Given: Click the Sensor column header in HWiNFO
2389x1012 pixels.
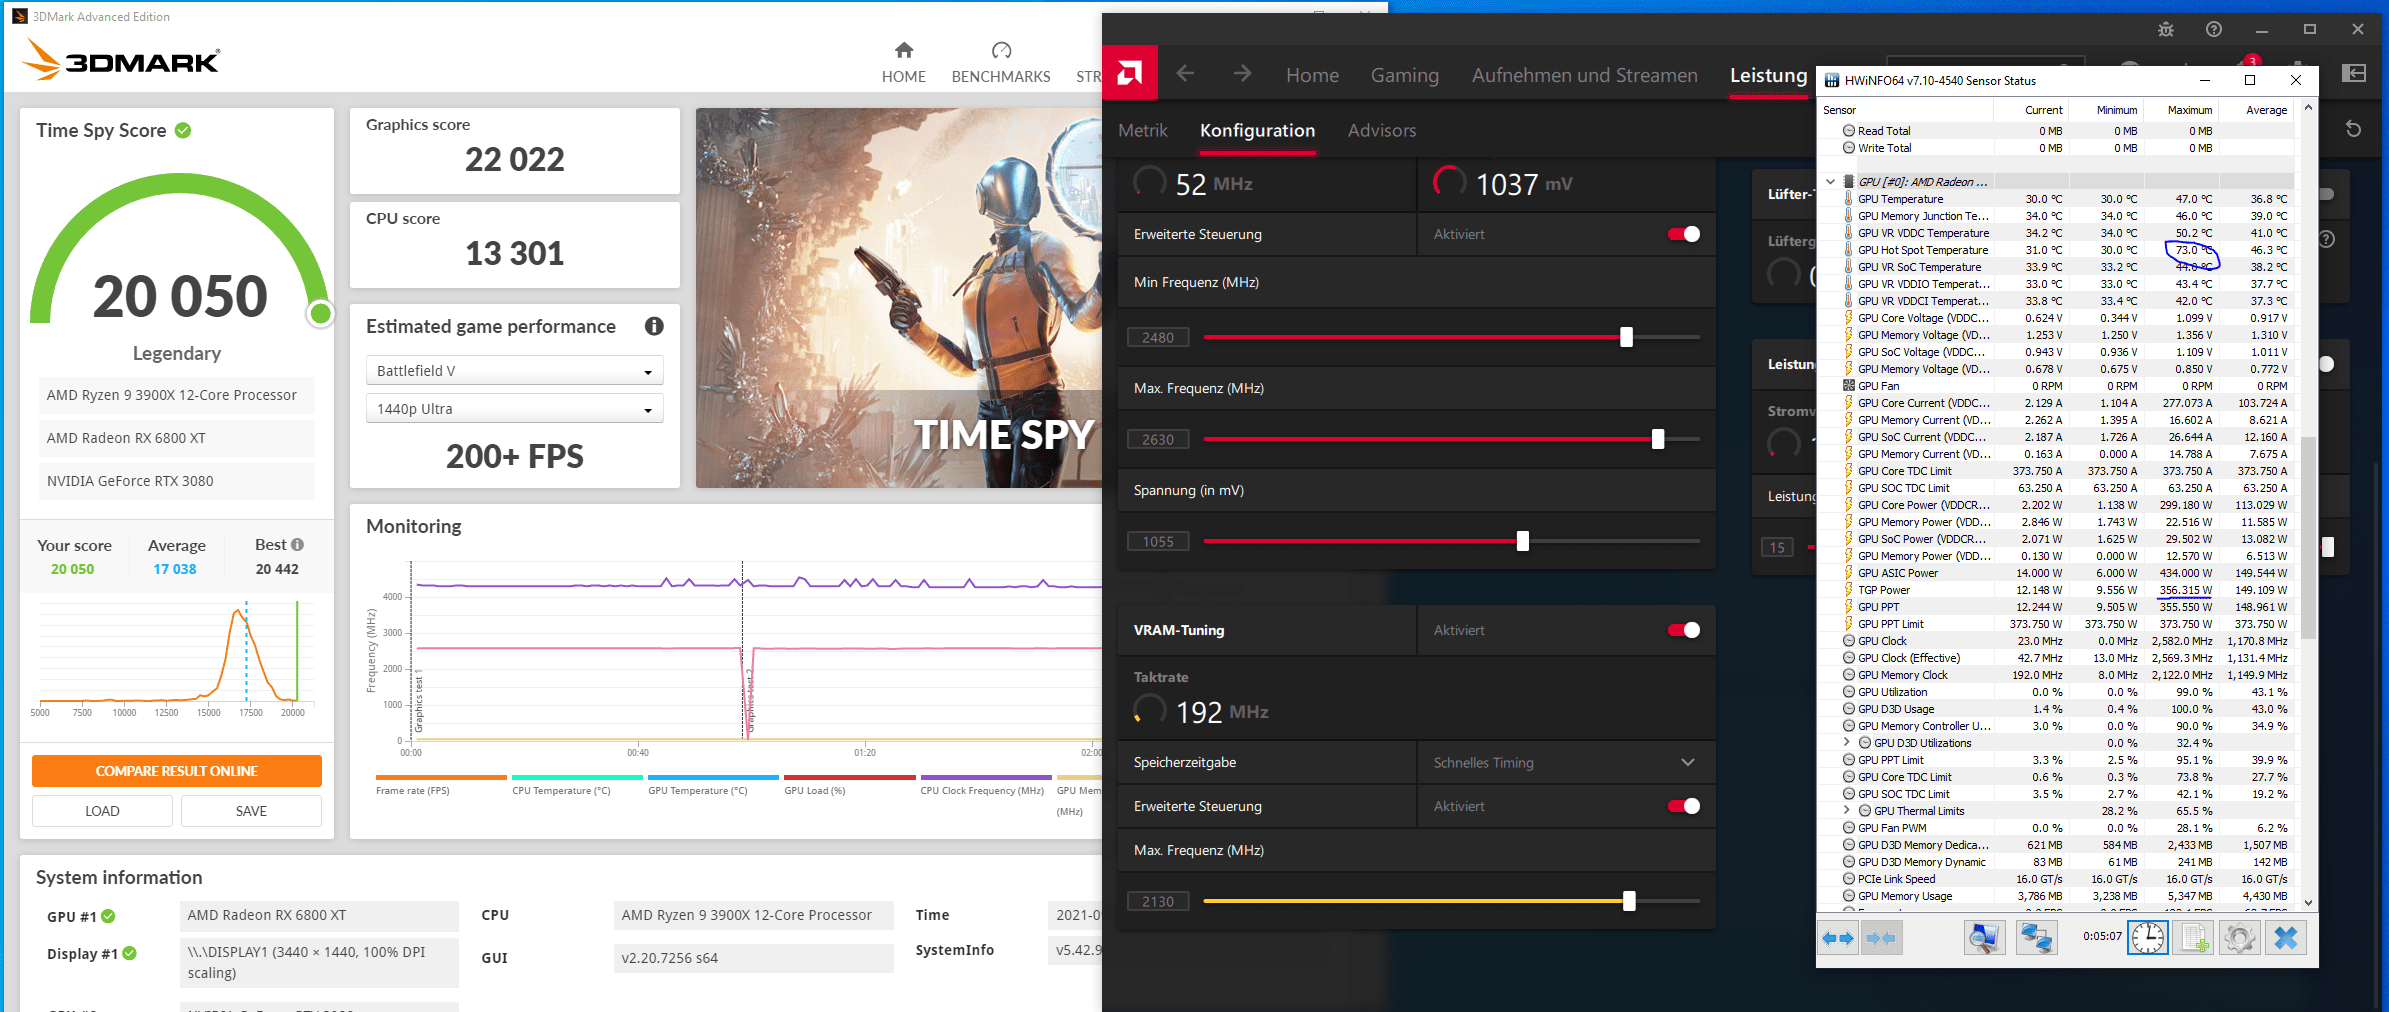Looking at the screenshot, I should pyautogui.click(x=1906, y=110).
